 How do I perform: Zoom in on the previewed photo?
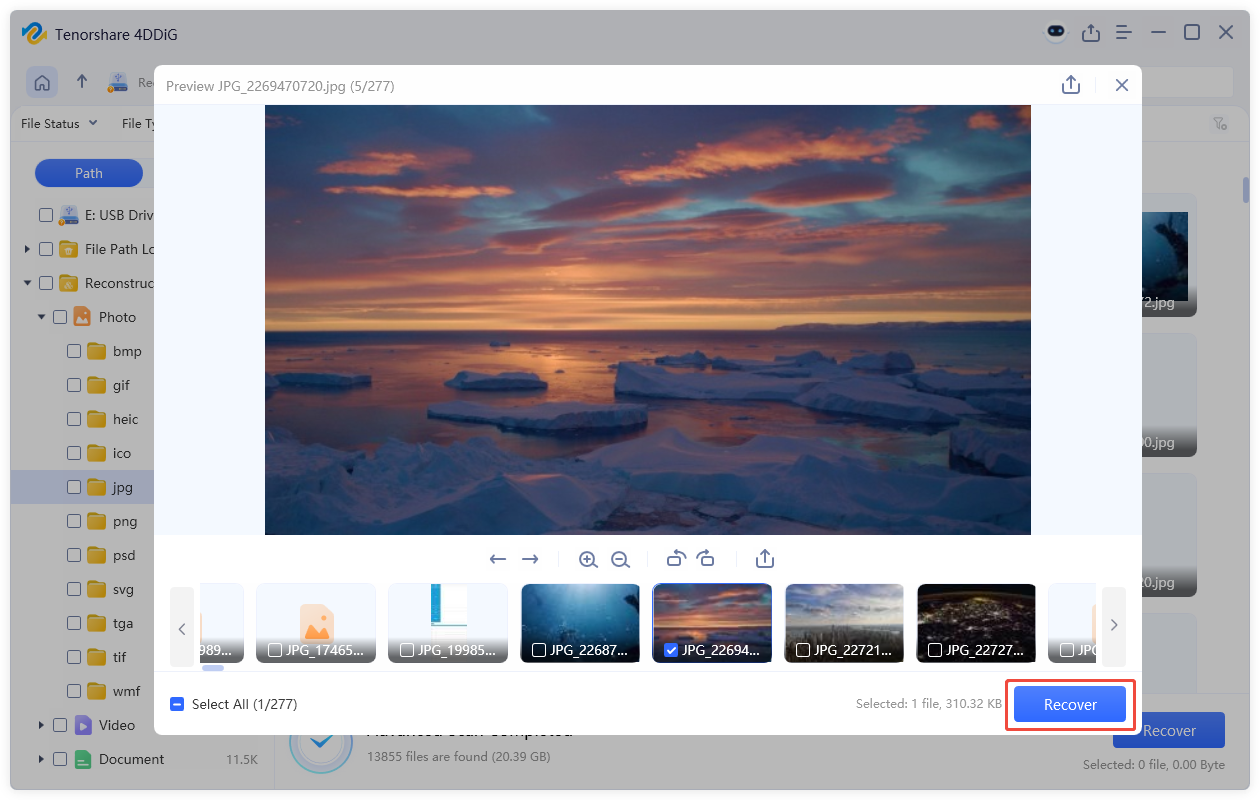pyautogui.click(x=588, y=559)
